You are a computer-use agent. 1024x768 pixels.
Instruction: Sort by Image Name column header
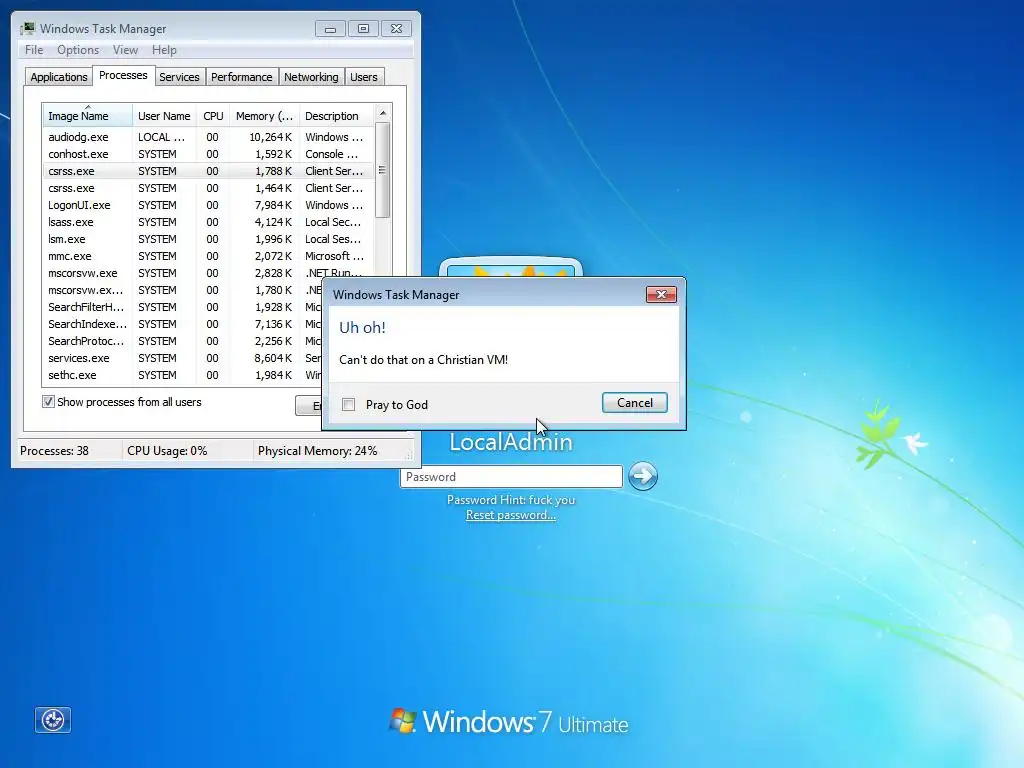coord(88,116)
